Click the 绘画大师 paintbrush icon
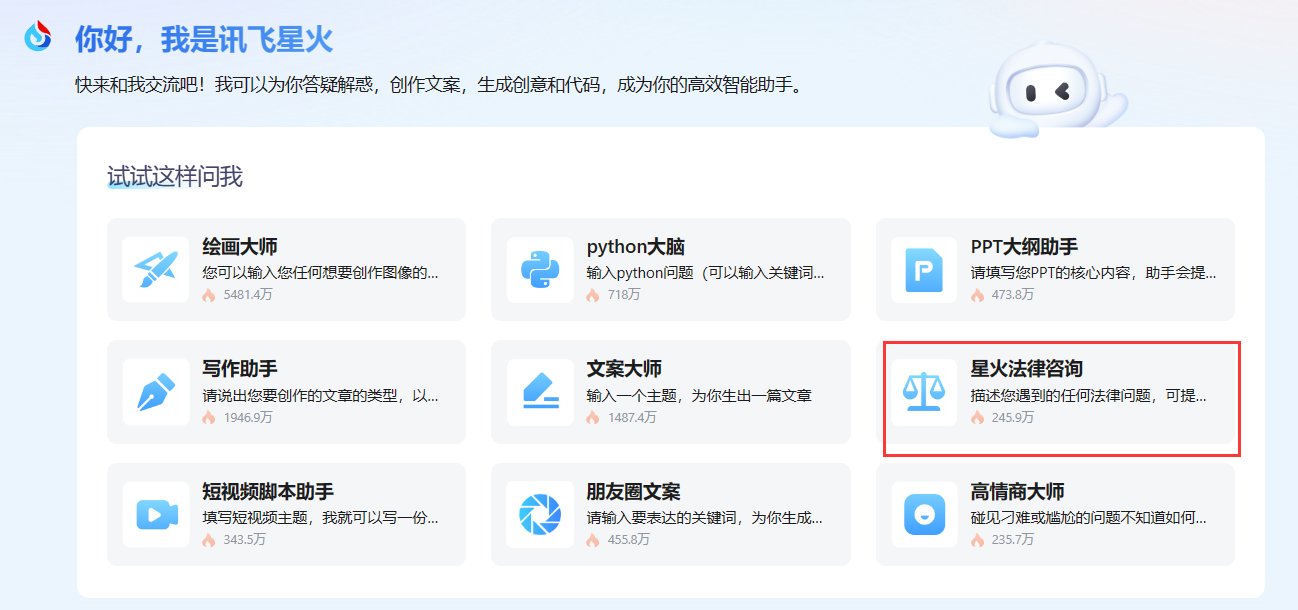Screen dimensions: 1298x610 tap(155, 269)
